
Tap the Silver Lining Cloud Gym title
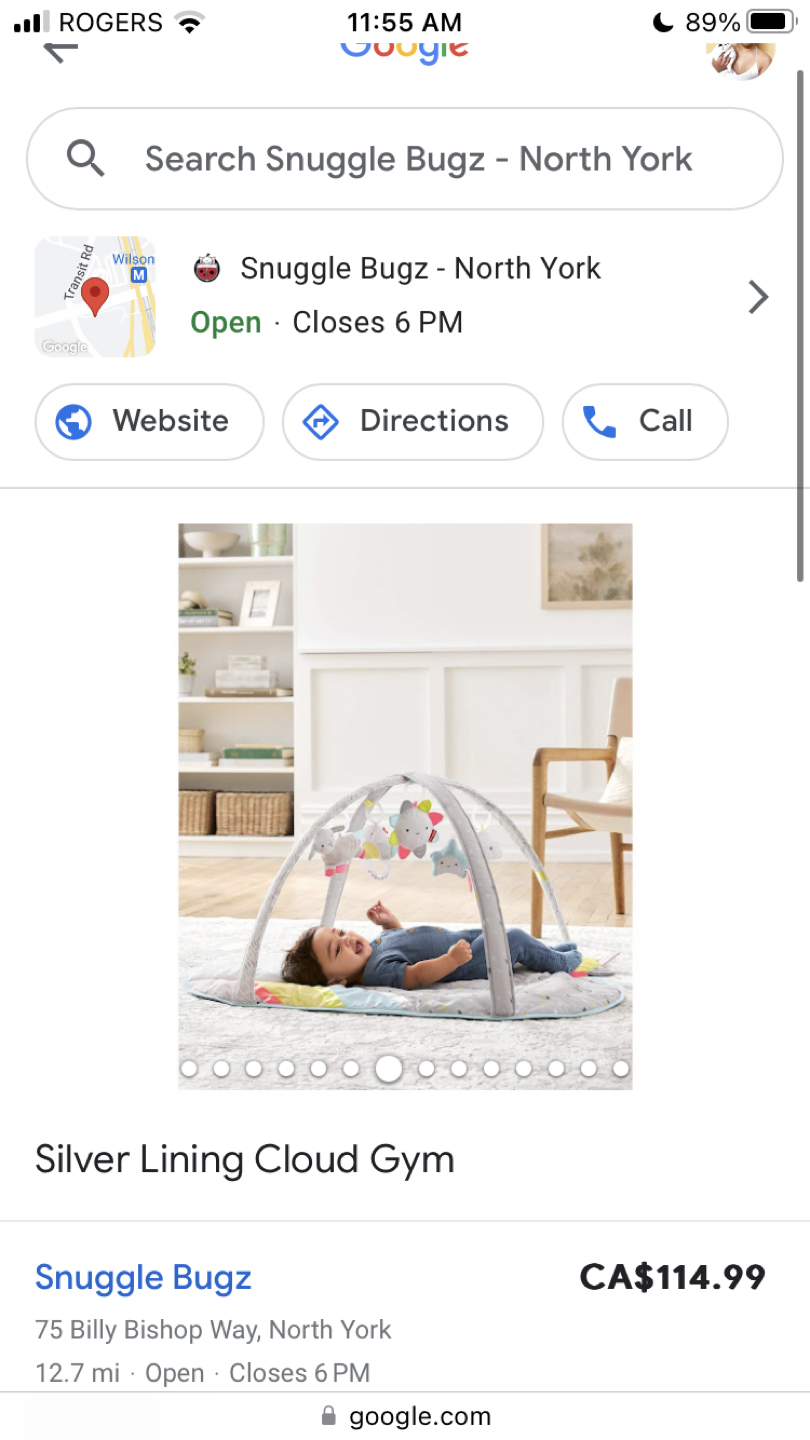[245, 1160]
